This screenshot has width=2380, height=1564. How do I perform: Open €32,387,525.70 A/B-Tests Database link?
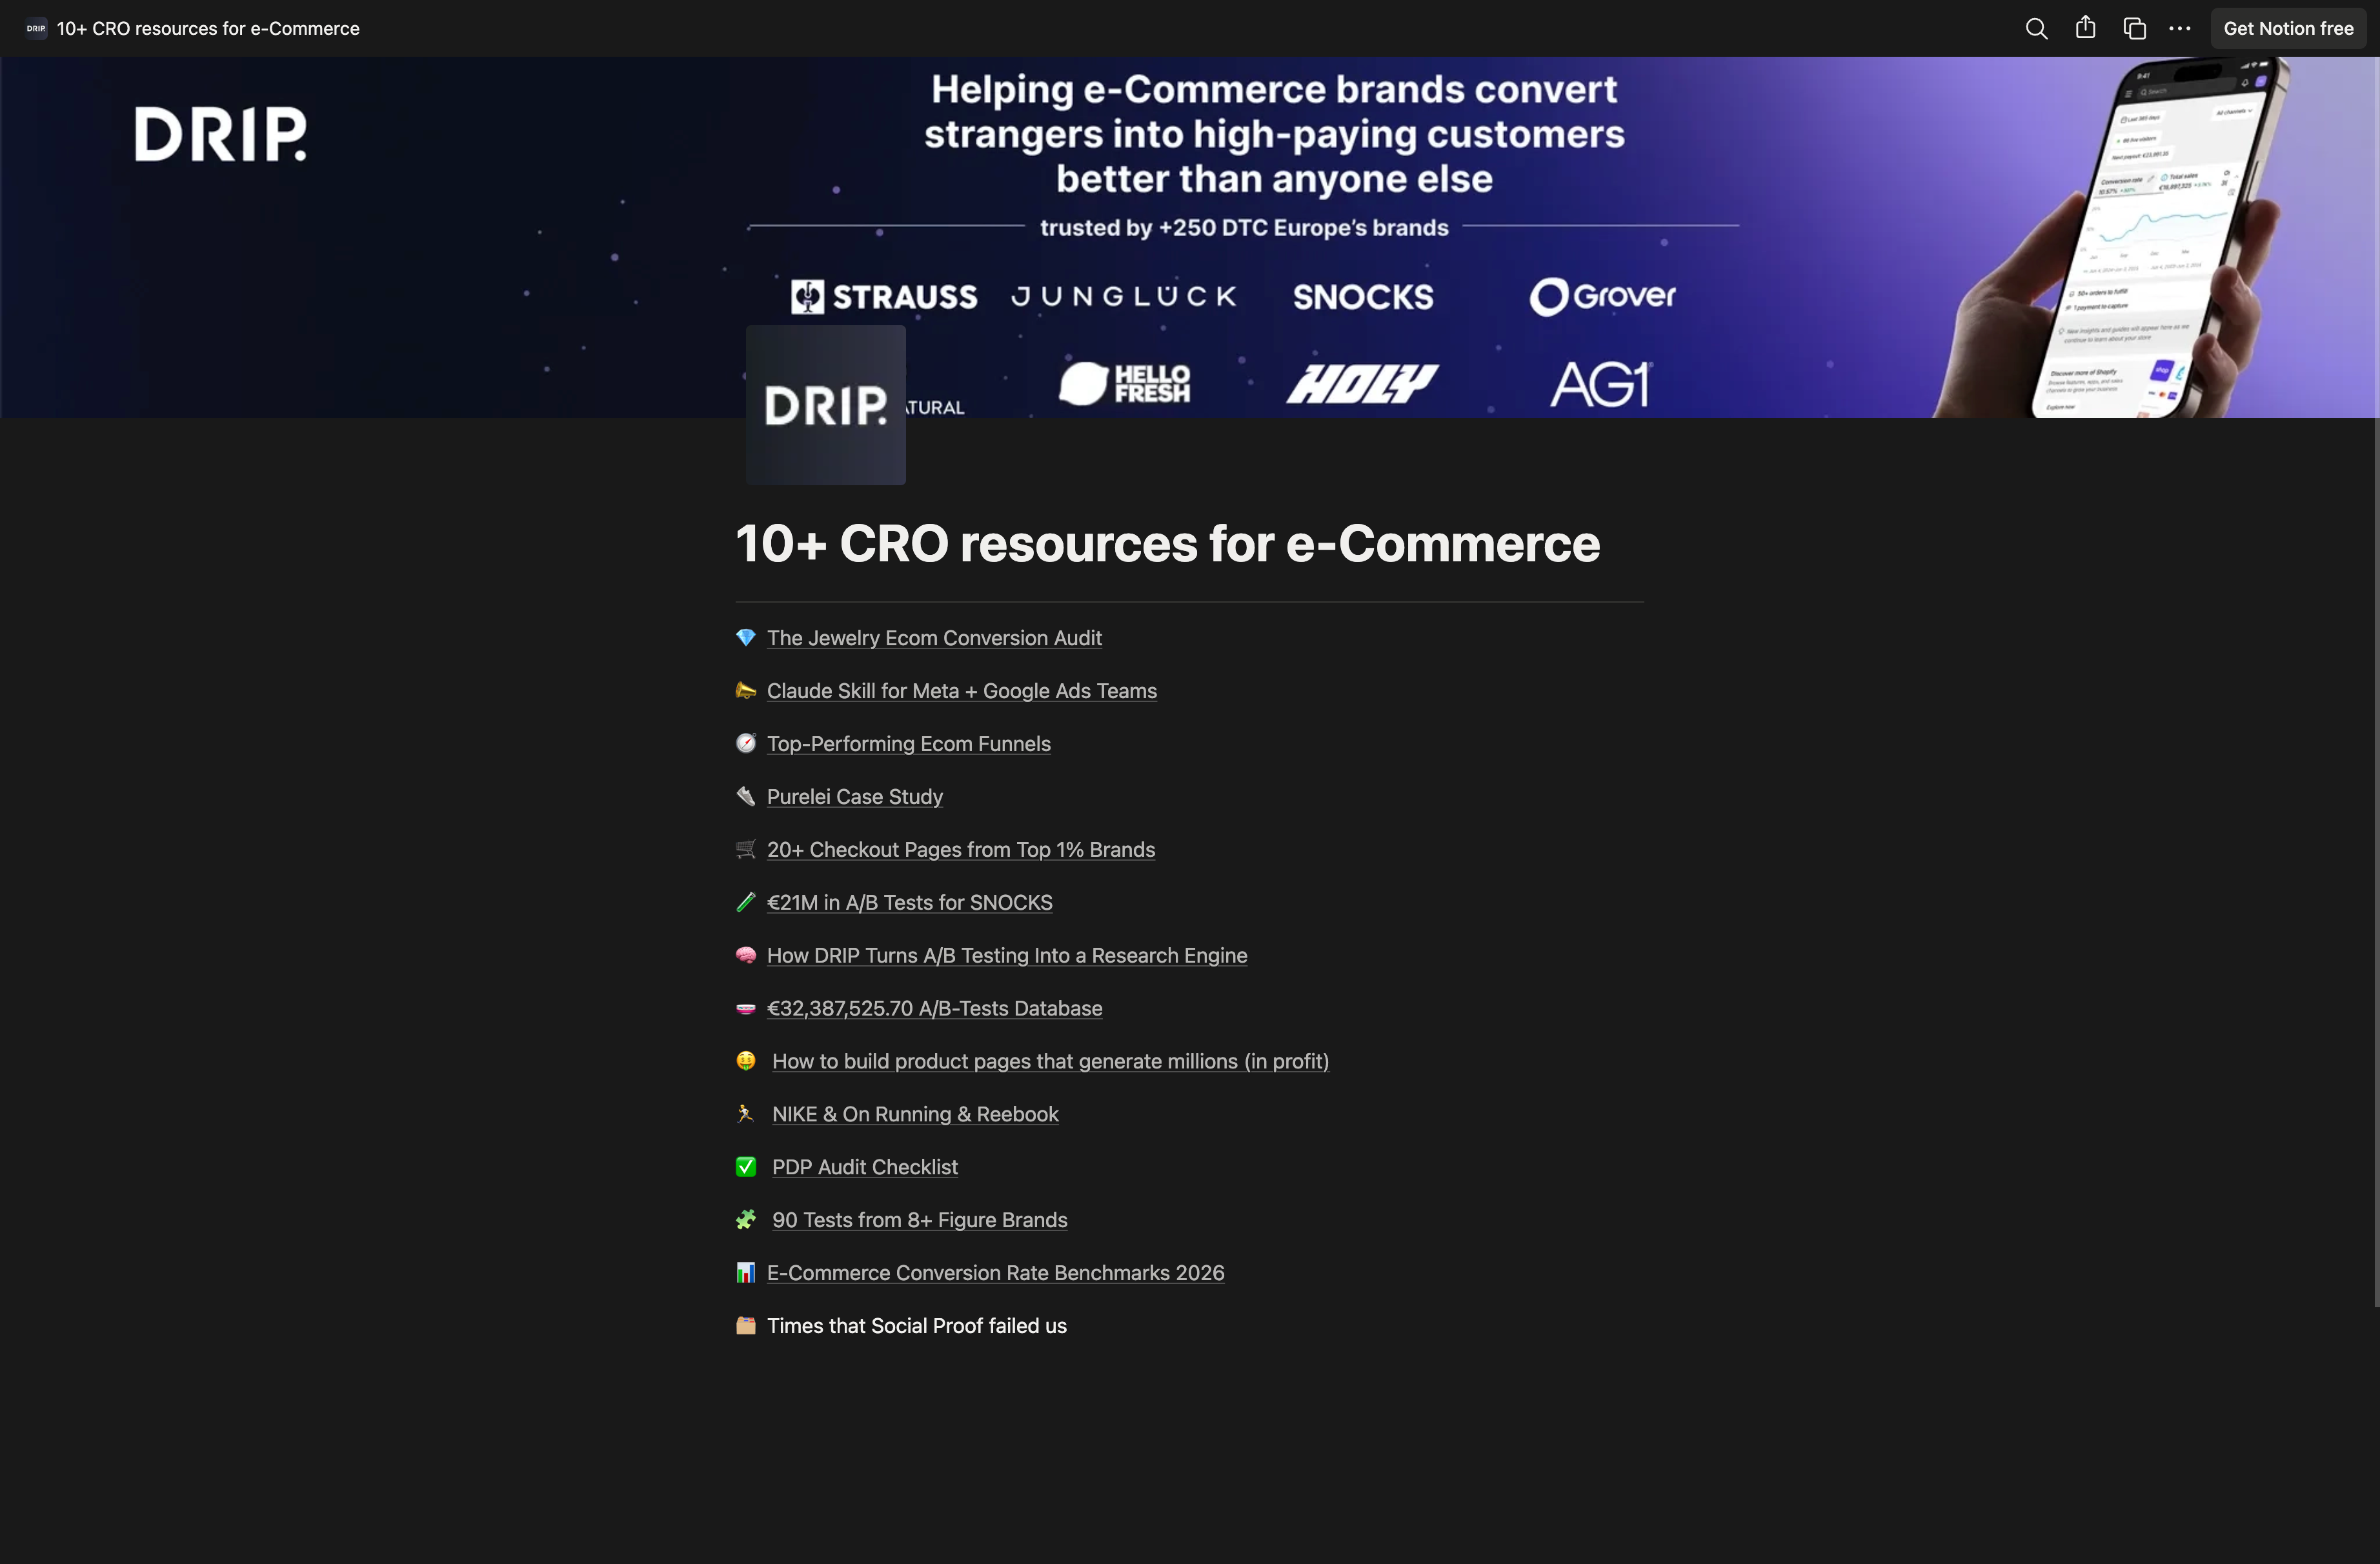pyautogui.click(x=934, y=1009)
